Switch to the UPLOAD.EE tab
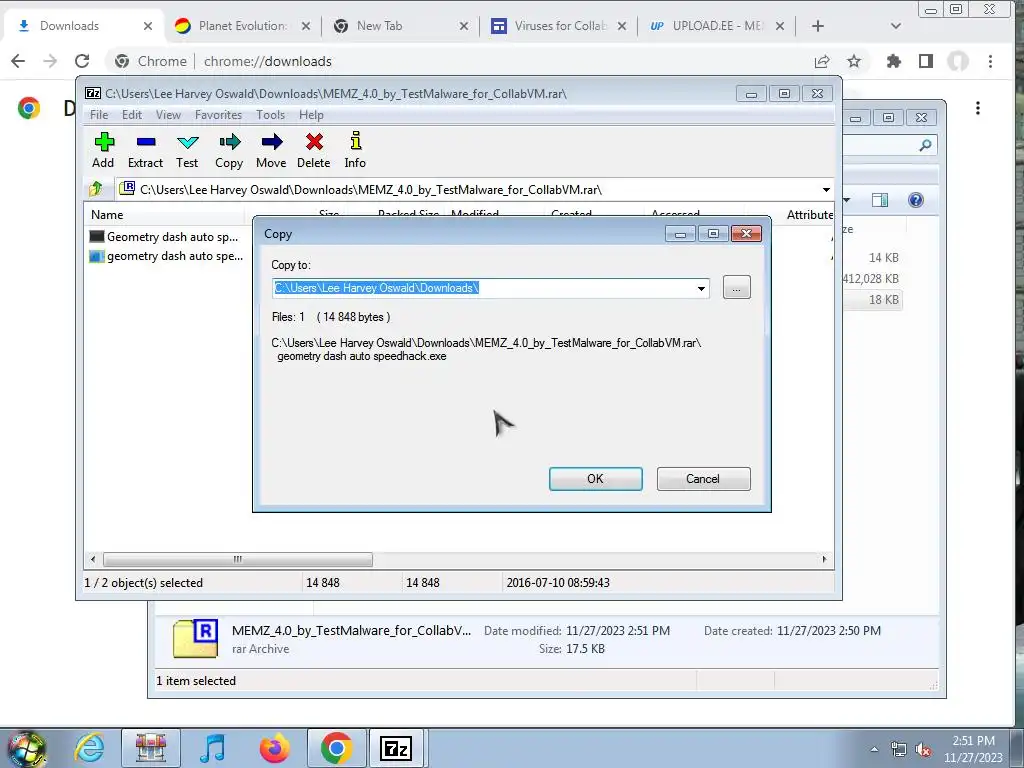The image size is (1024, 768). [716, 26]
